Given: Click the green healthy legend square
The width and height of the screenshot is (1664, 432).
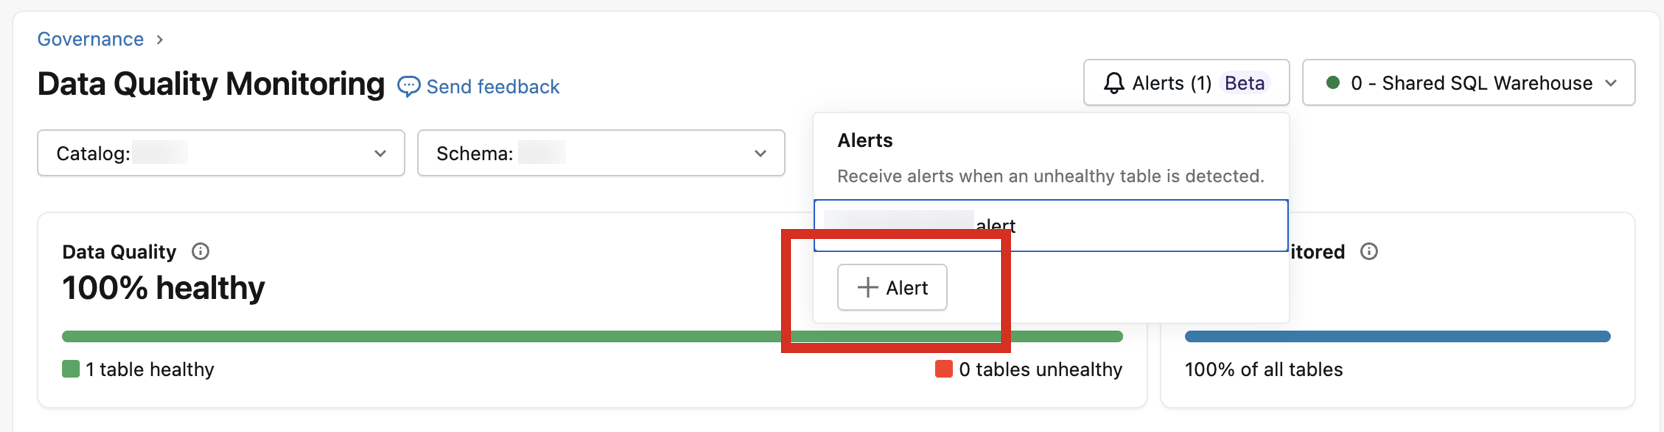Looking at the screenshot, I should 71,369.
